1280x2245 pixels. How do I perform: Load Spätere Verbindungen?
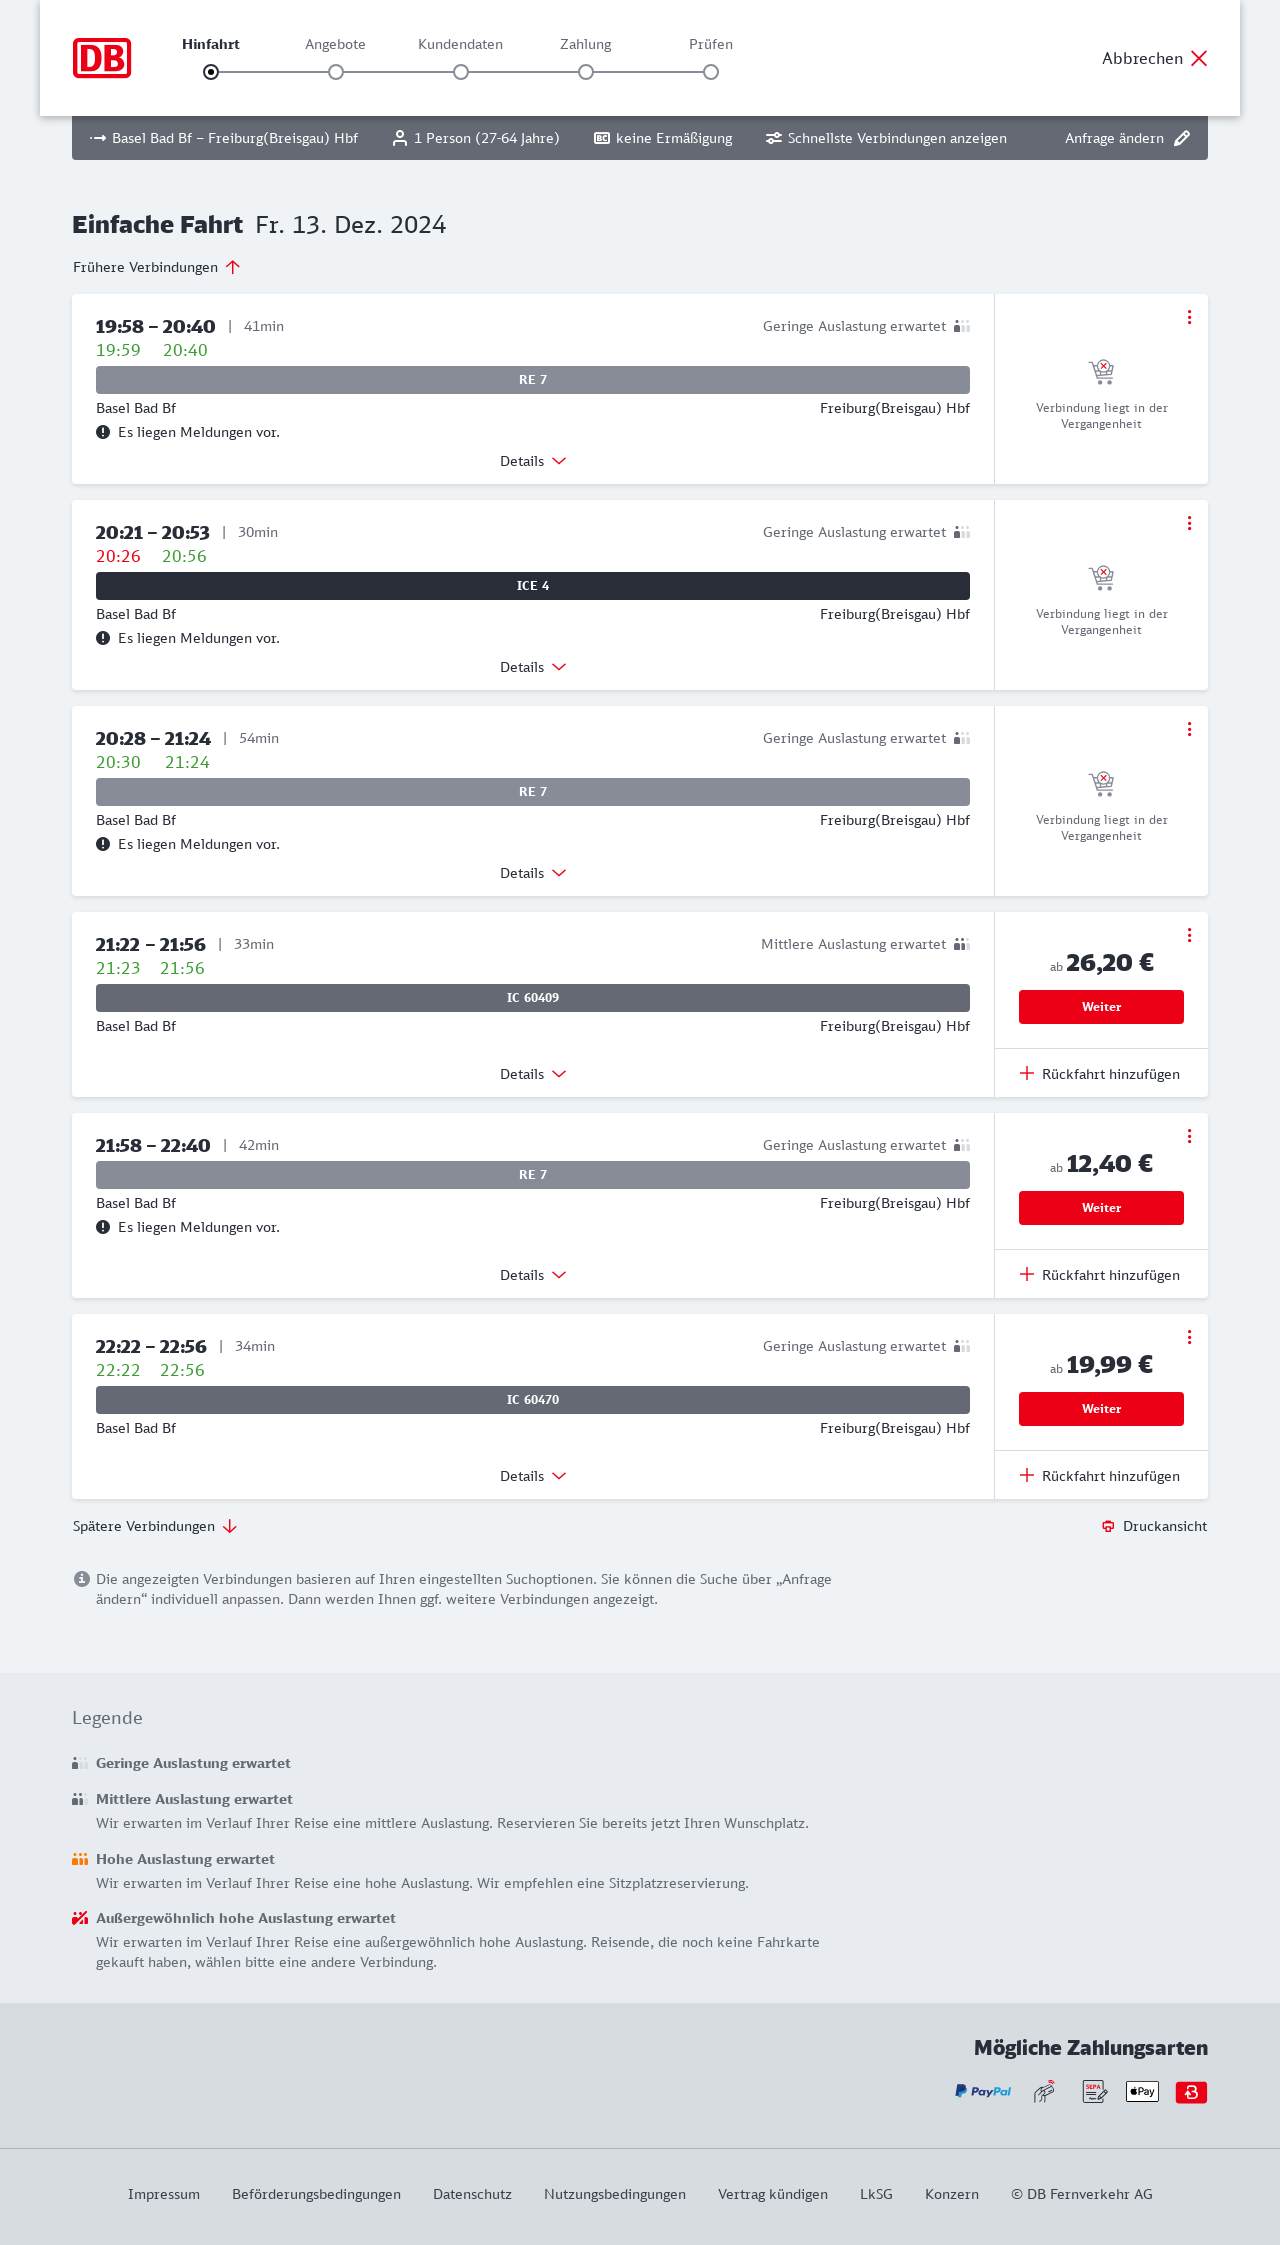pyautogui.click(x=155, y=1526)
